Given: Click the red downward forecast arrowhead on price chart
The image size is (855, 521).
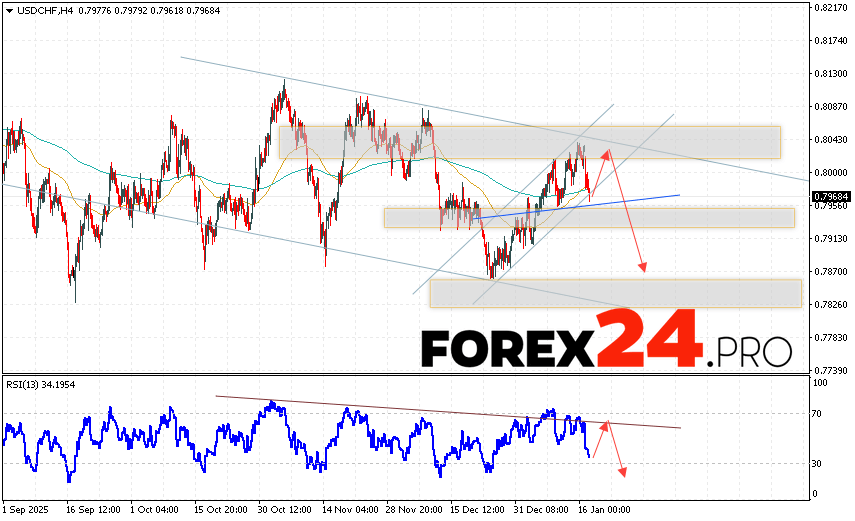Looking at the screenshot, I should 643,267.
